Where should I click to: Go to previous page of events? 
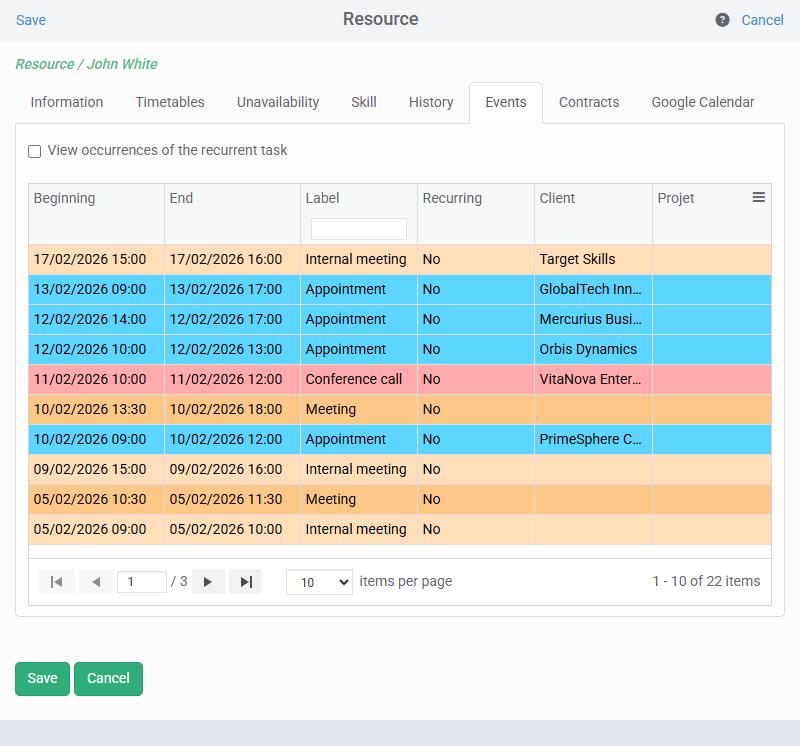point(95,582)
